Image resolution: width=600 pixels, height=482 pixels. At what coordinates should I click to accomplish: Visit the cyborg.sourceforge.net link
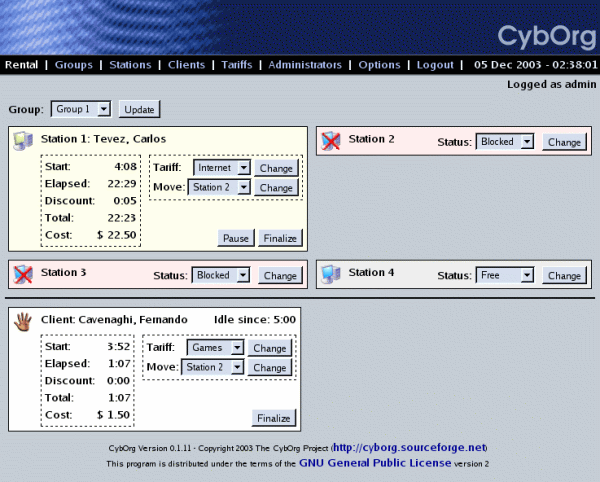tap(409, 449)
